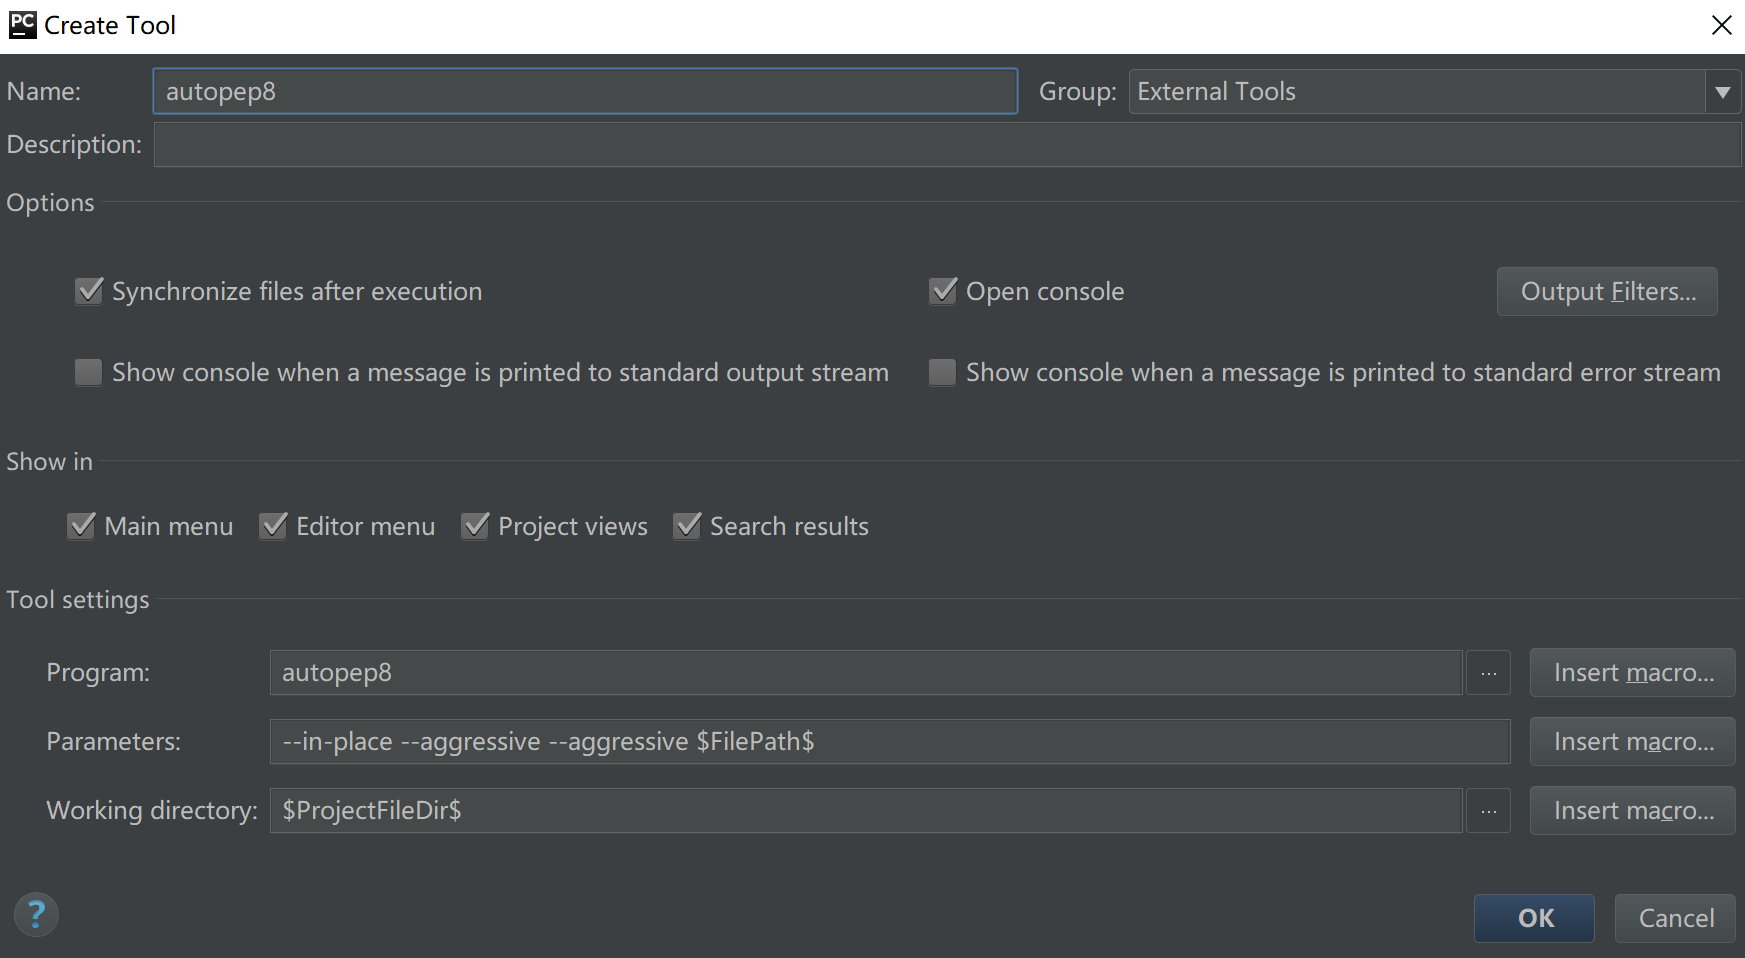This screenshot has width=1745, height=958.
Task: Click Insert macro for the Working directory
Action: (1632, 811)
